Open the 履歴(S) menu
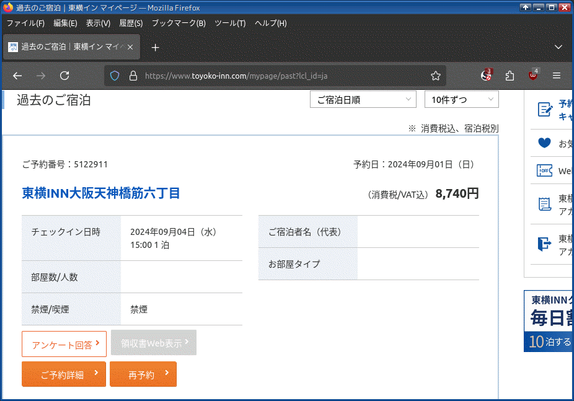The width and height of the screenshot is (574, 401). [x=131, y=23]
